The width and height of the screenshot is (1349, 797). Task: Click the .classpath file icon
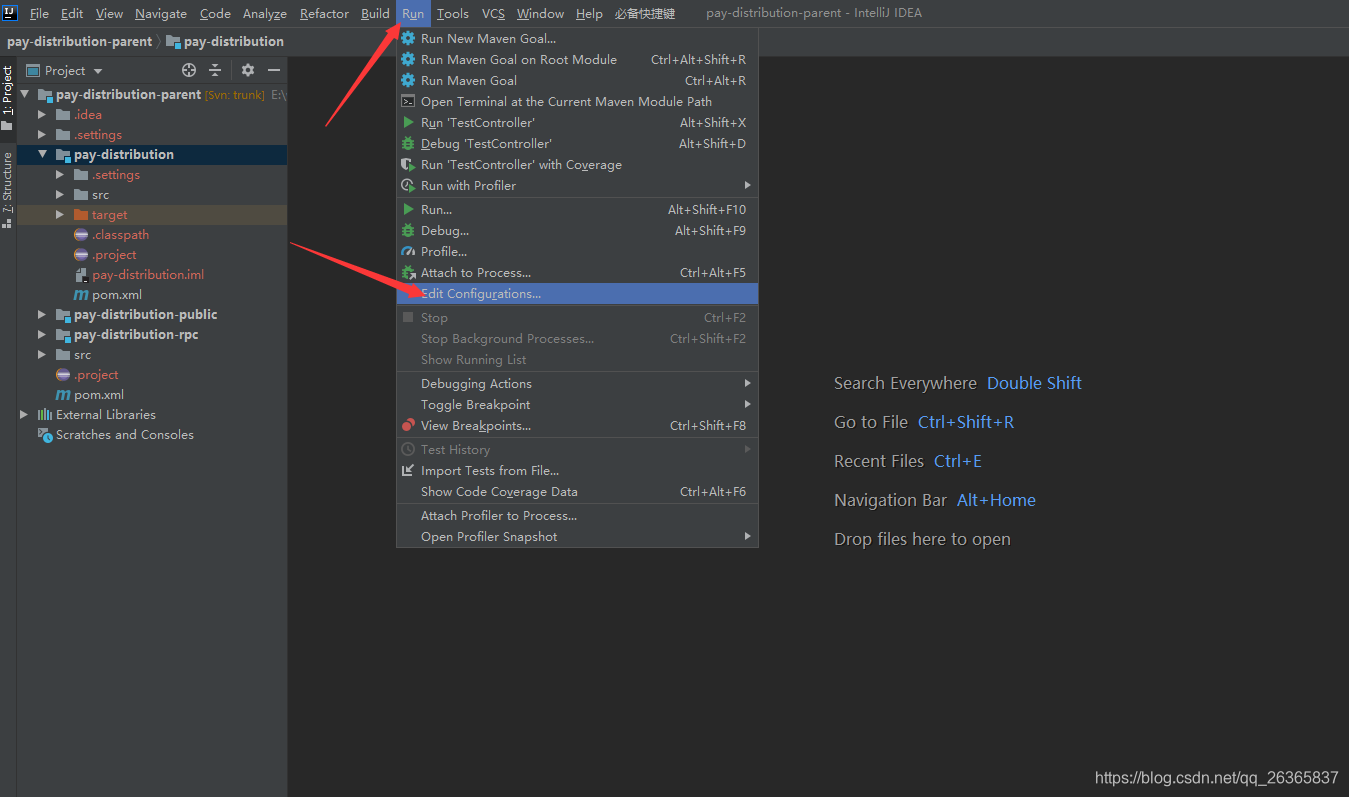pyautogui.click(x=82, y=234)
